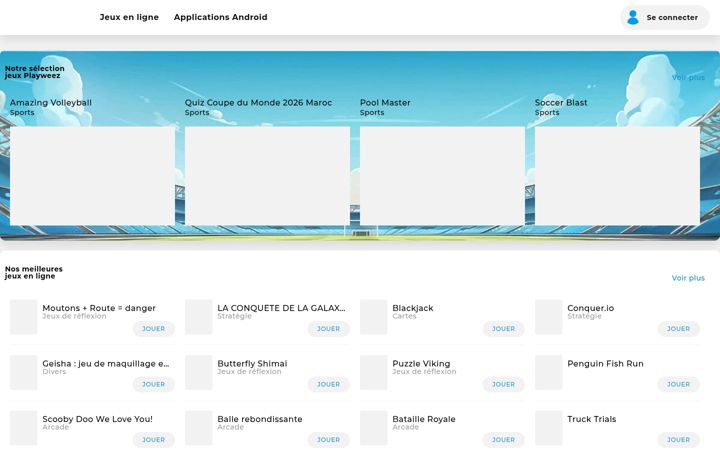Click the Truck Trials title

(591, 419)
